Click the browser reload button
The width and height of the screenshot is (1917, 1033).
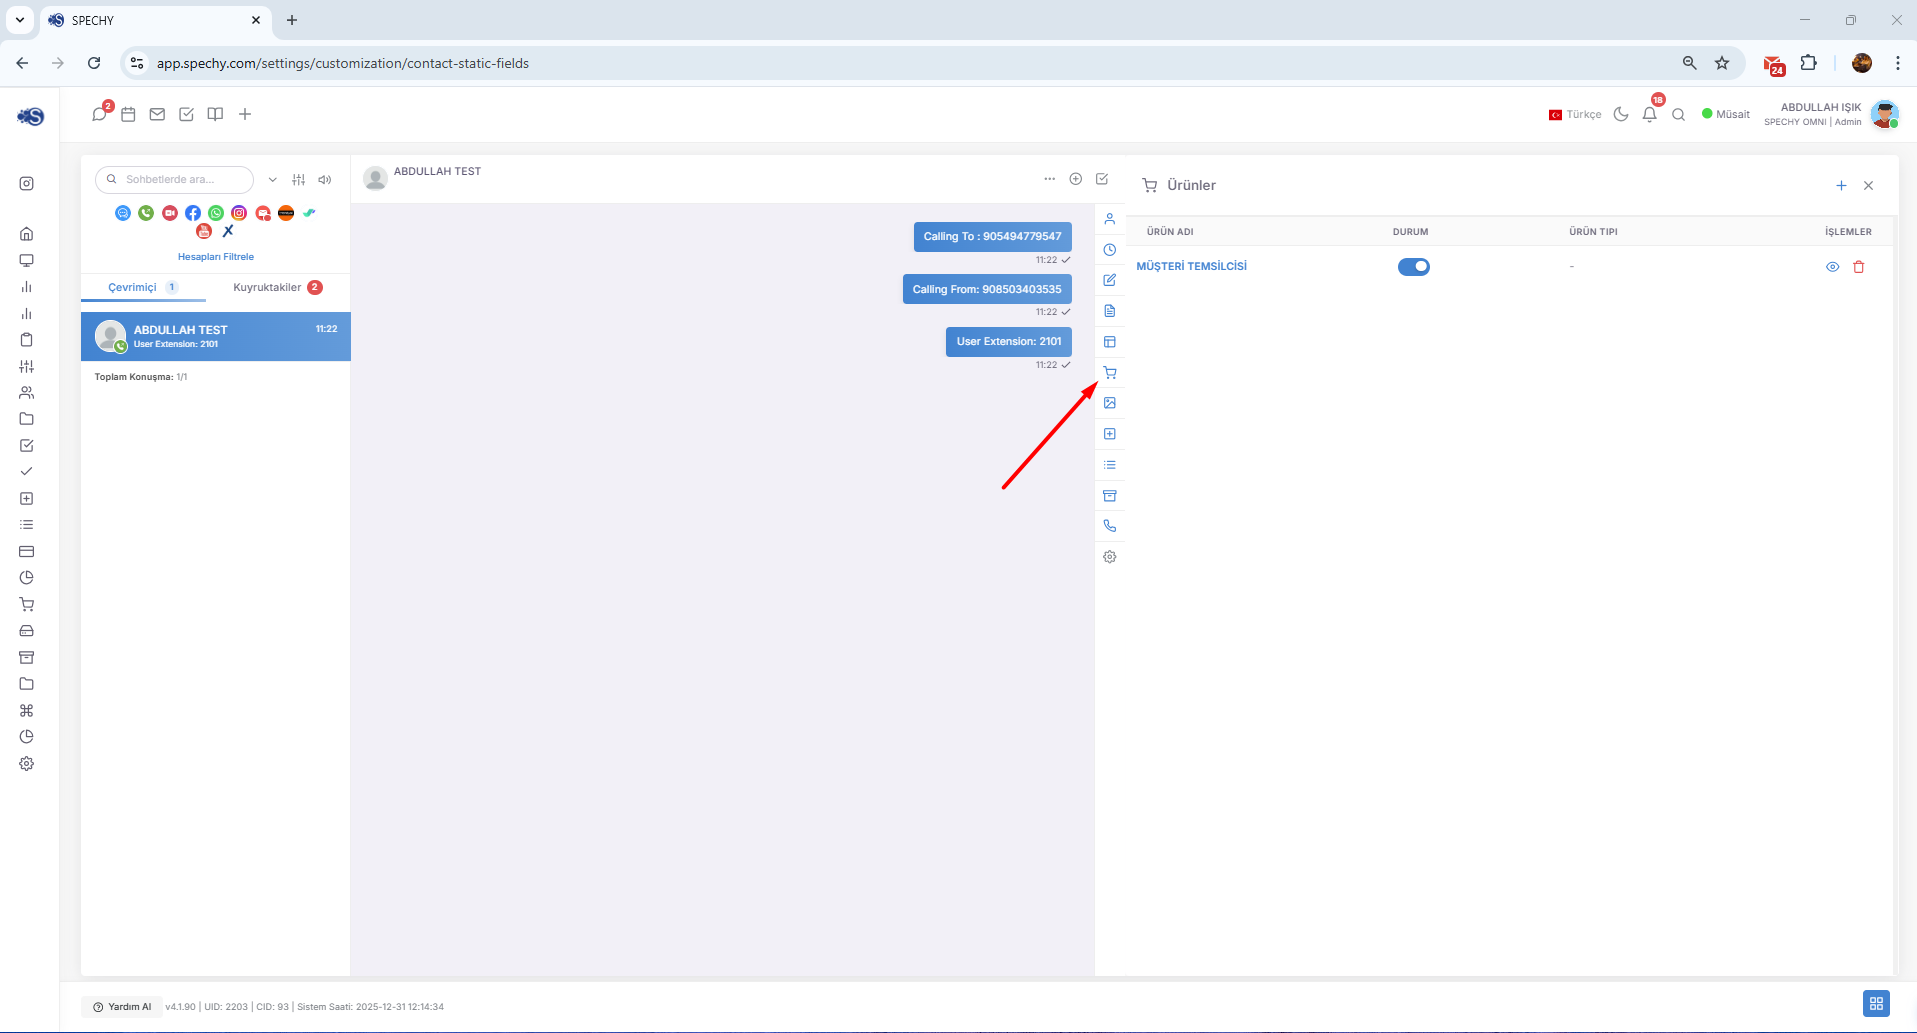[x=94, y=63]
